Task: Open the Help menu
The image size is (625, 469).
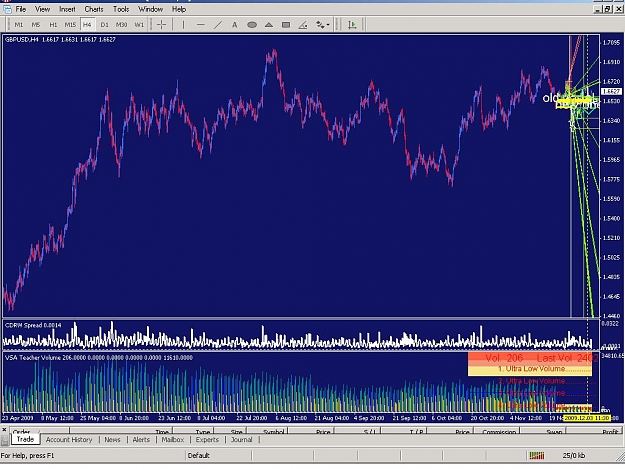Action: pyautogui.click(x=179, y=9)
